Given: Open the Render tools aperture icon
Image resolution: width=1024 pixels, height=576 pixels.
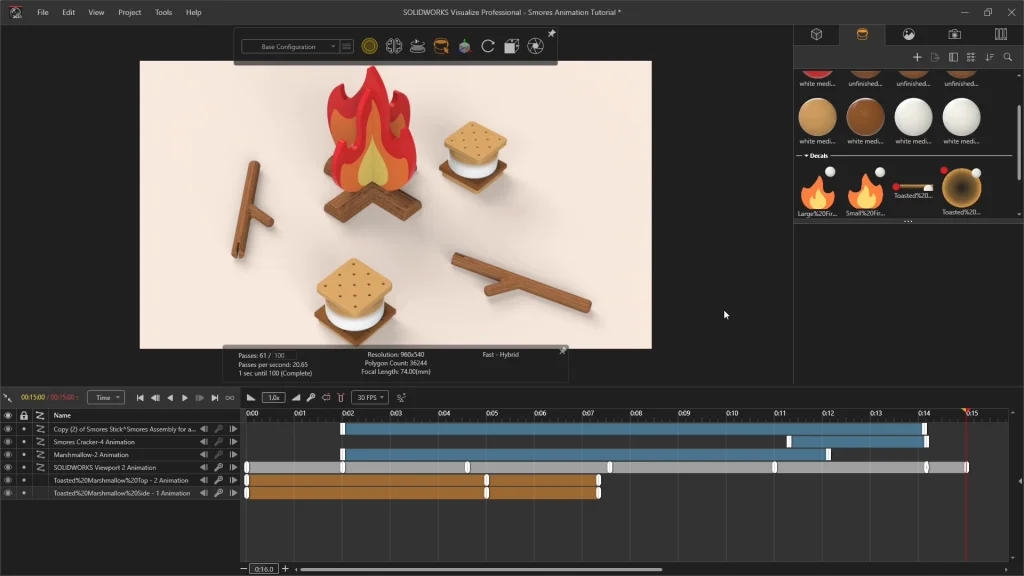Looking at the screenshot, I should coord(535,46).
